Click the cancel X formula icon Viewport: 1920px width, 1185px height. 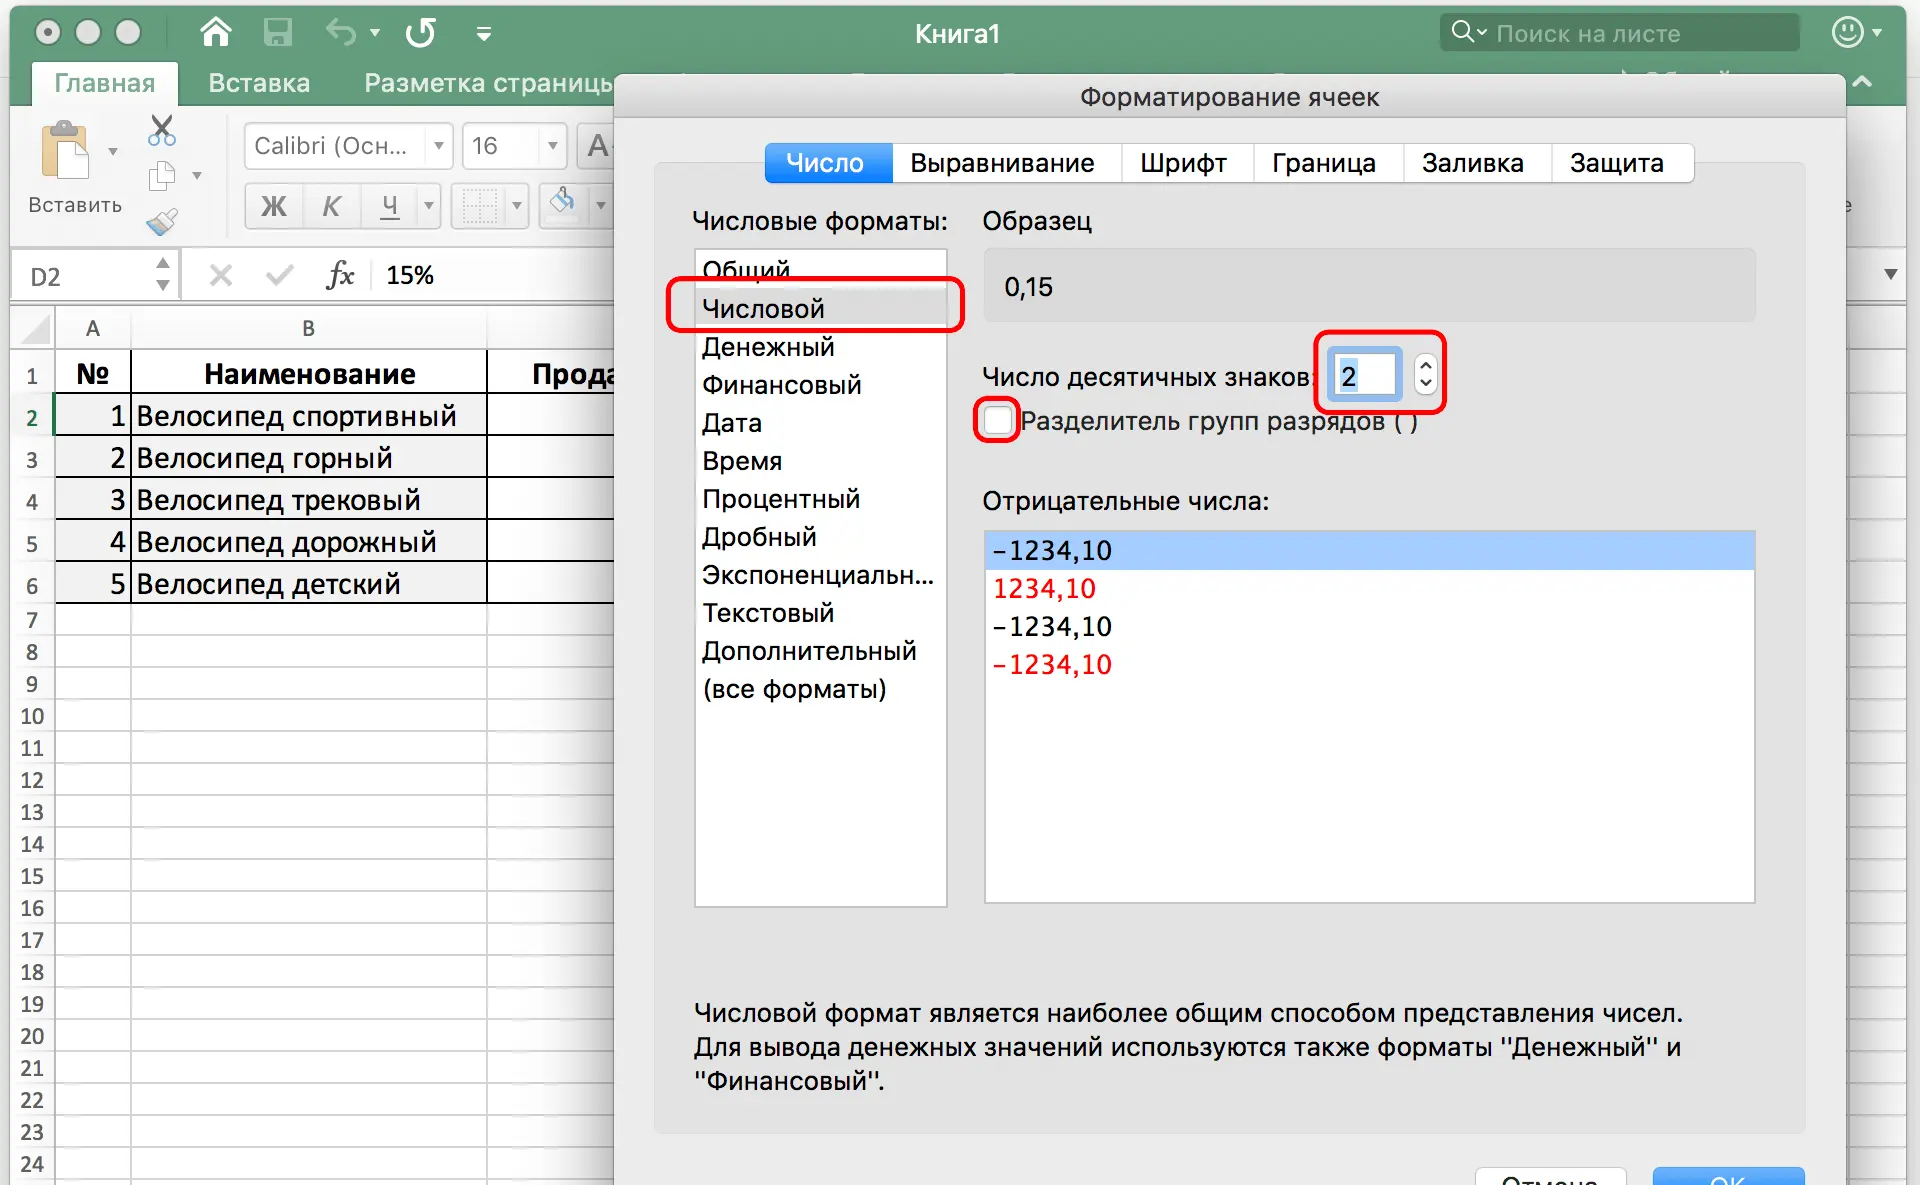[221, 275]
